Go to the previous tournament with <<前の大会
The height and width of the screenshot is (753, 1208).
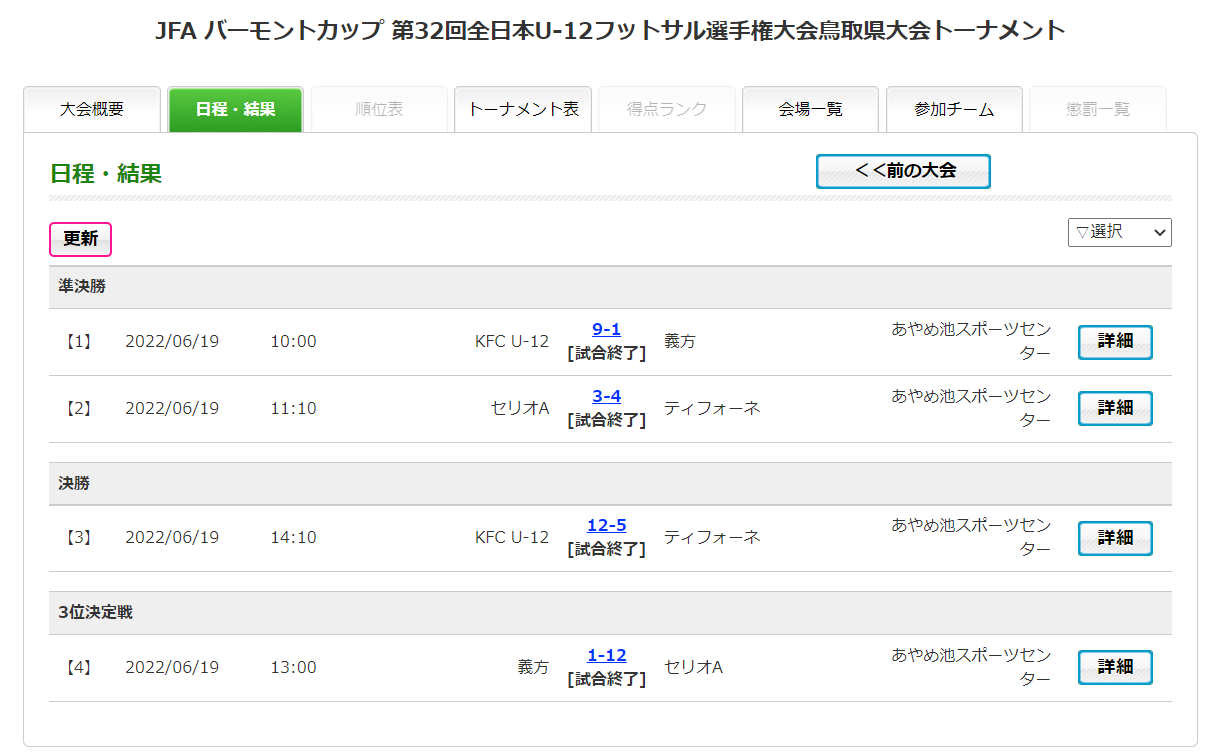(x=903, y=171)
